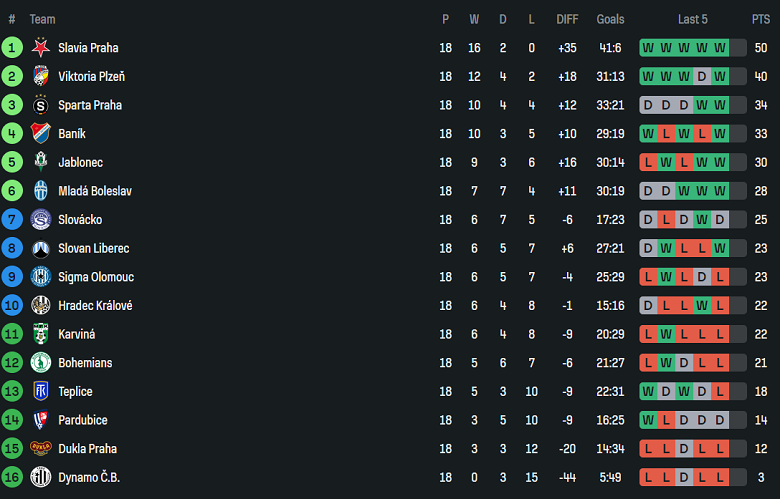Click Slavia Praha's most recent win badge
The width and height of the screenshot is (780, 499).
point(720,47)
